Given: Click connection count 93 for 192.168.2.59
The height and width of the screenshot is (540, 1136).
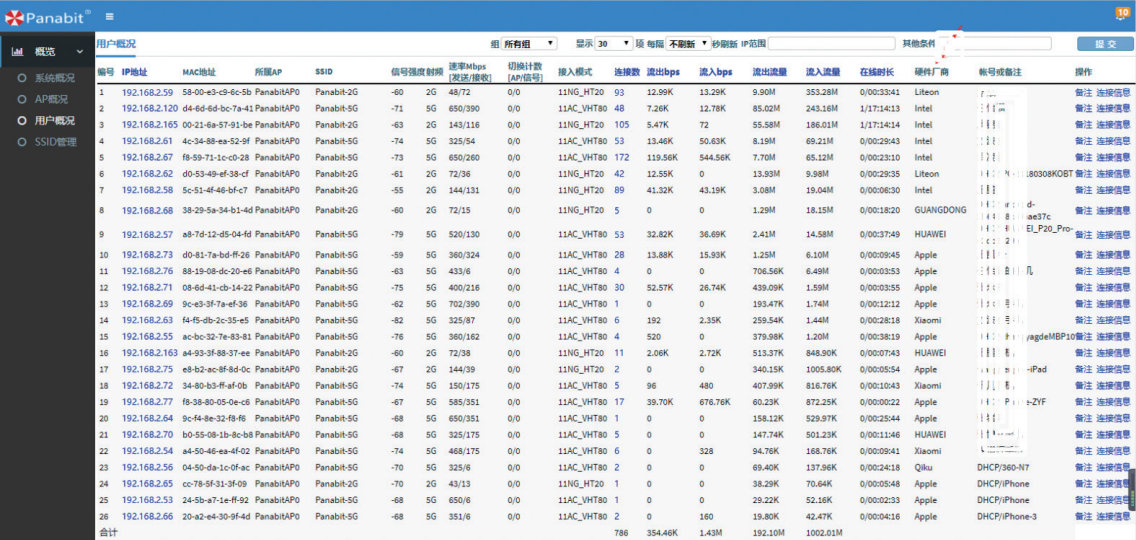Looking at the screenshot, I should pos(619,92).
